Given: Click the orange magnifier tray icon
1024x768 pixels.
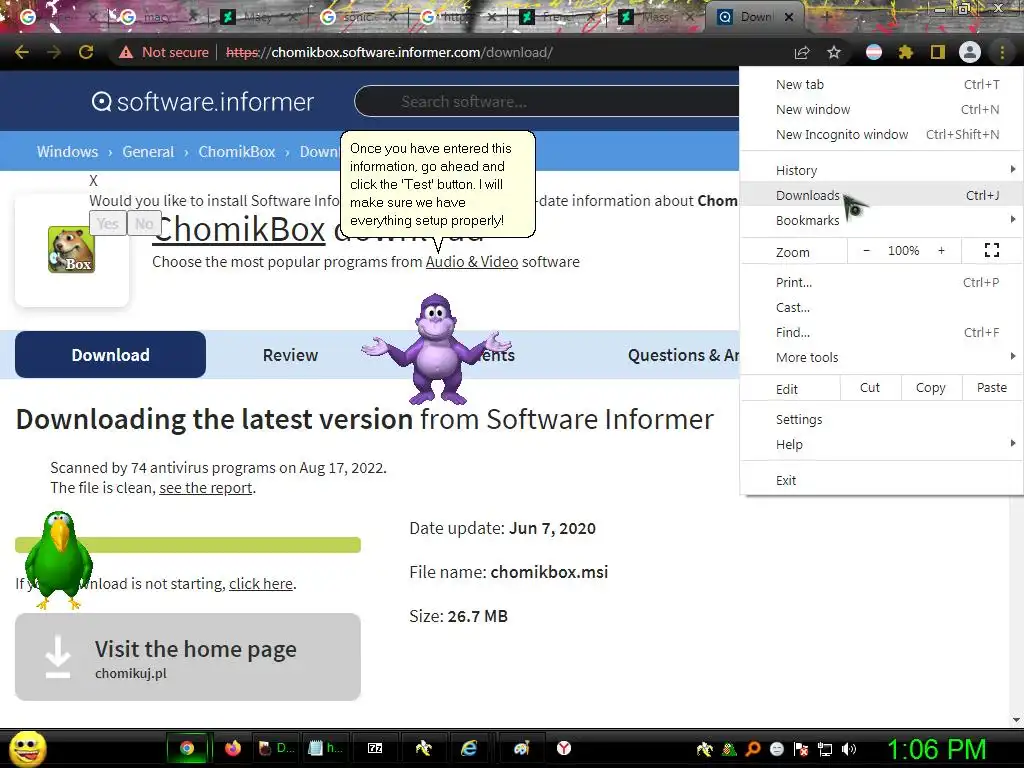Looking at the screenshot, I should point(753,749).
